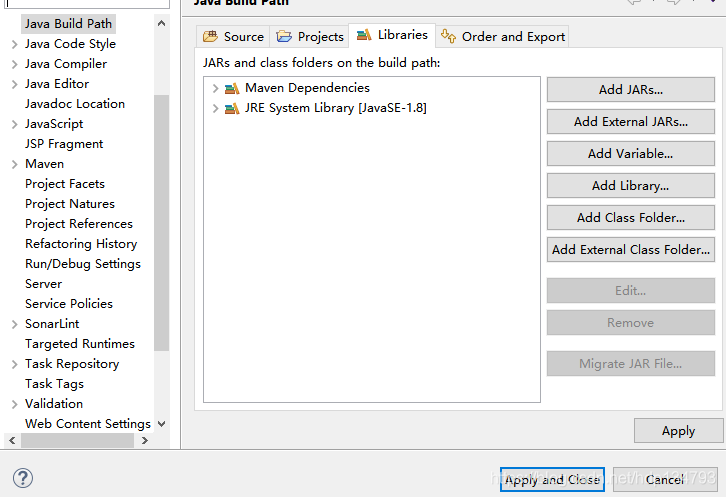The width and height of the screenshot is (726, 497).
Task: Click the sidebar vertical scrollbar thumb
Action: (161, 223)
